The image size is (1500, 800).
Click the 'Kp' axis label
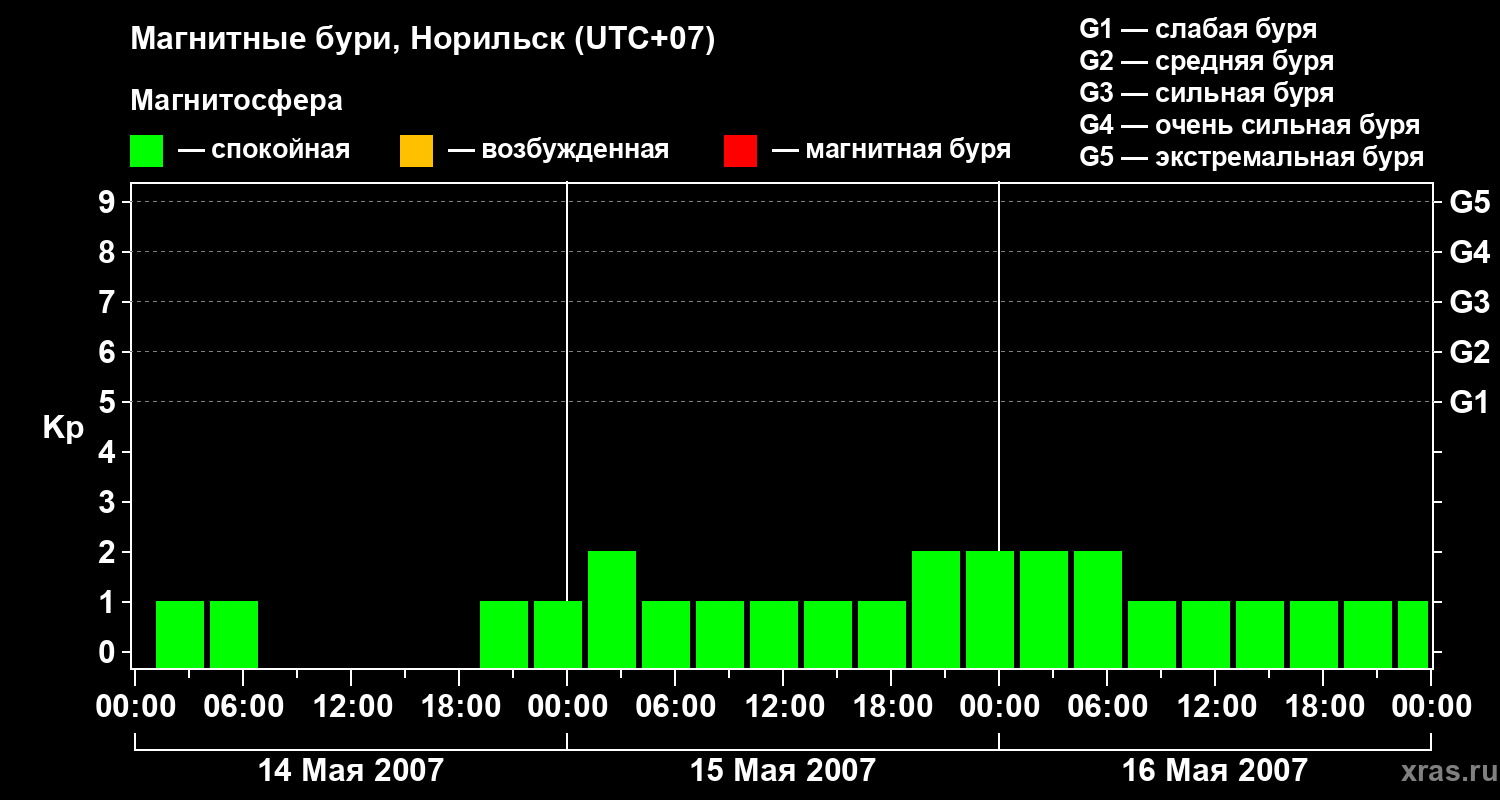coord(63,427)
